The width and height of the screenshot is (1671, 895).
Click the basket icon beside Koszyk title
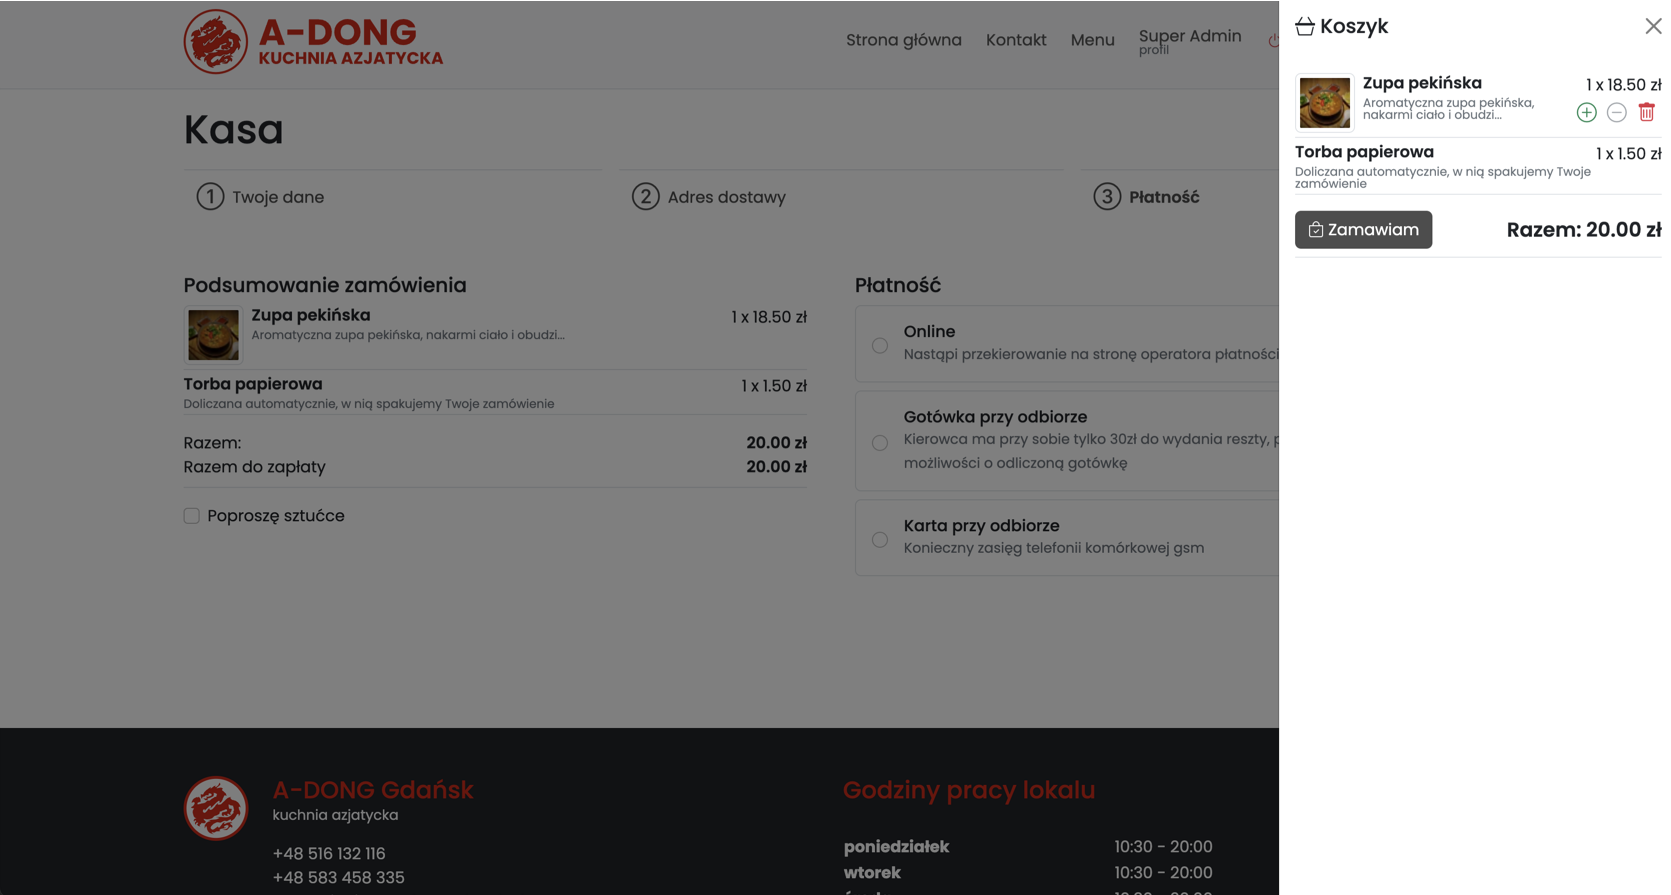pyautogui.click(x=1305, y=27)
